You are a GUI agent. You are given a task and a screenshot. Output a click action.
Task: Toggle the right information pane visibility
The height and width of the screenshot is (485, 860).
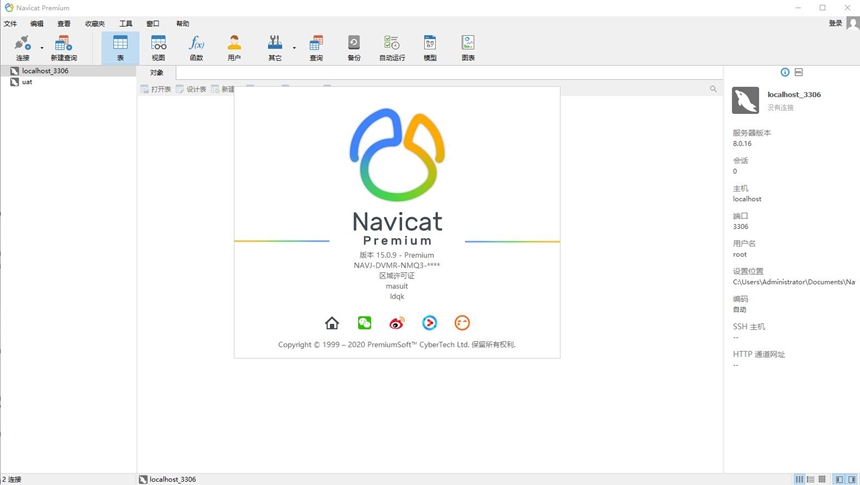click(x=852, y=479)
